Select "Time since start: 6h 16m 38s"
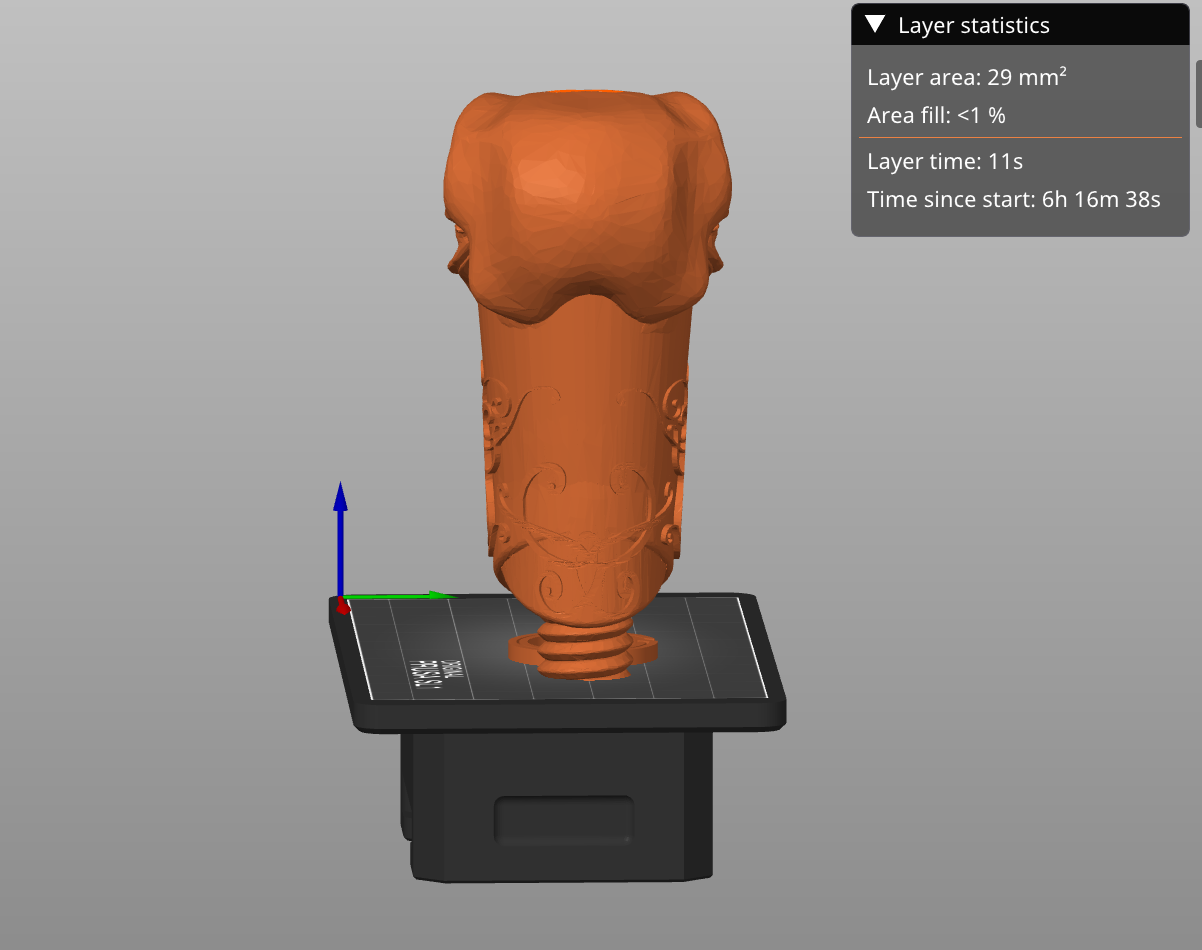Viewport: 1202px width, 950px height. pyautogui.click(x=1014, y=199)
